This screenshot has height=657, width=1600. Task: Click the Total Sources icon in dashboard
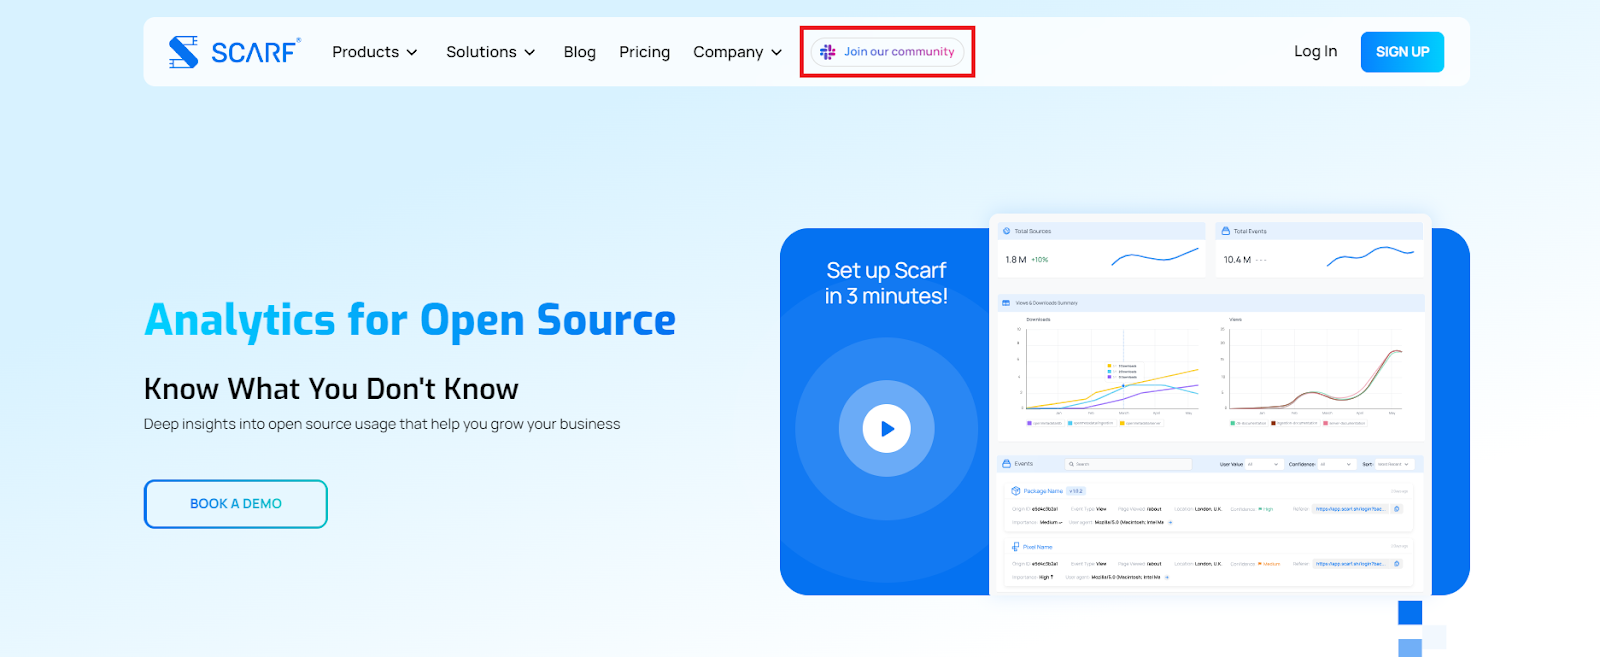click(1007, 231)
